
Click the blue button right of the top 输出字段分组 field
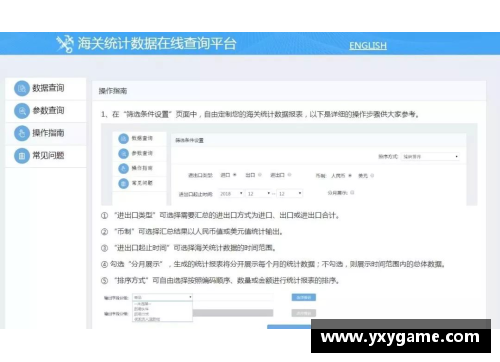tap(304, 297)
